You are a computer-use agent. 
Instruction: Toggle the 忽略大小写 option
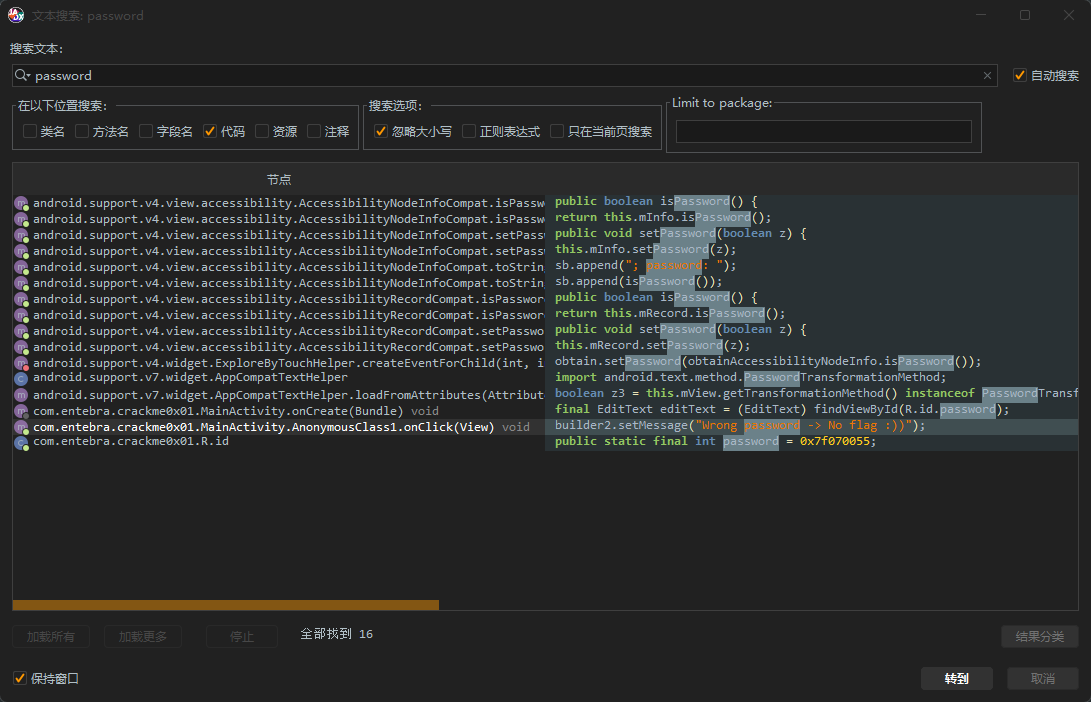[381, 131]
